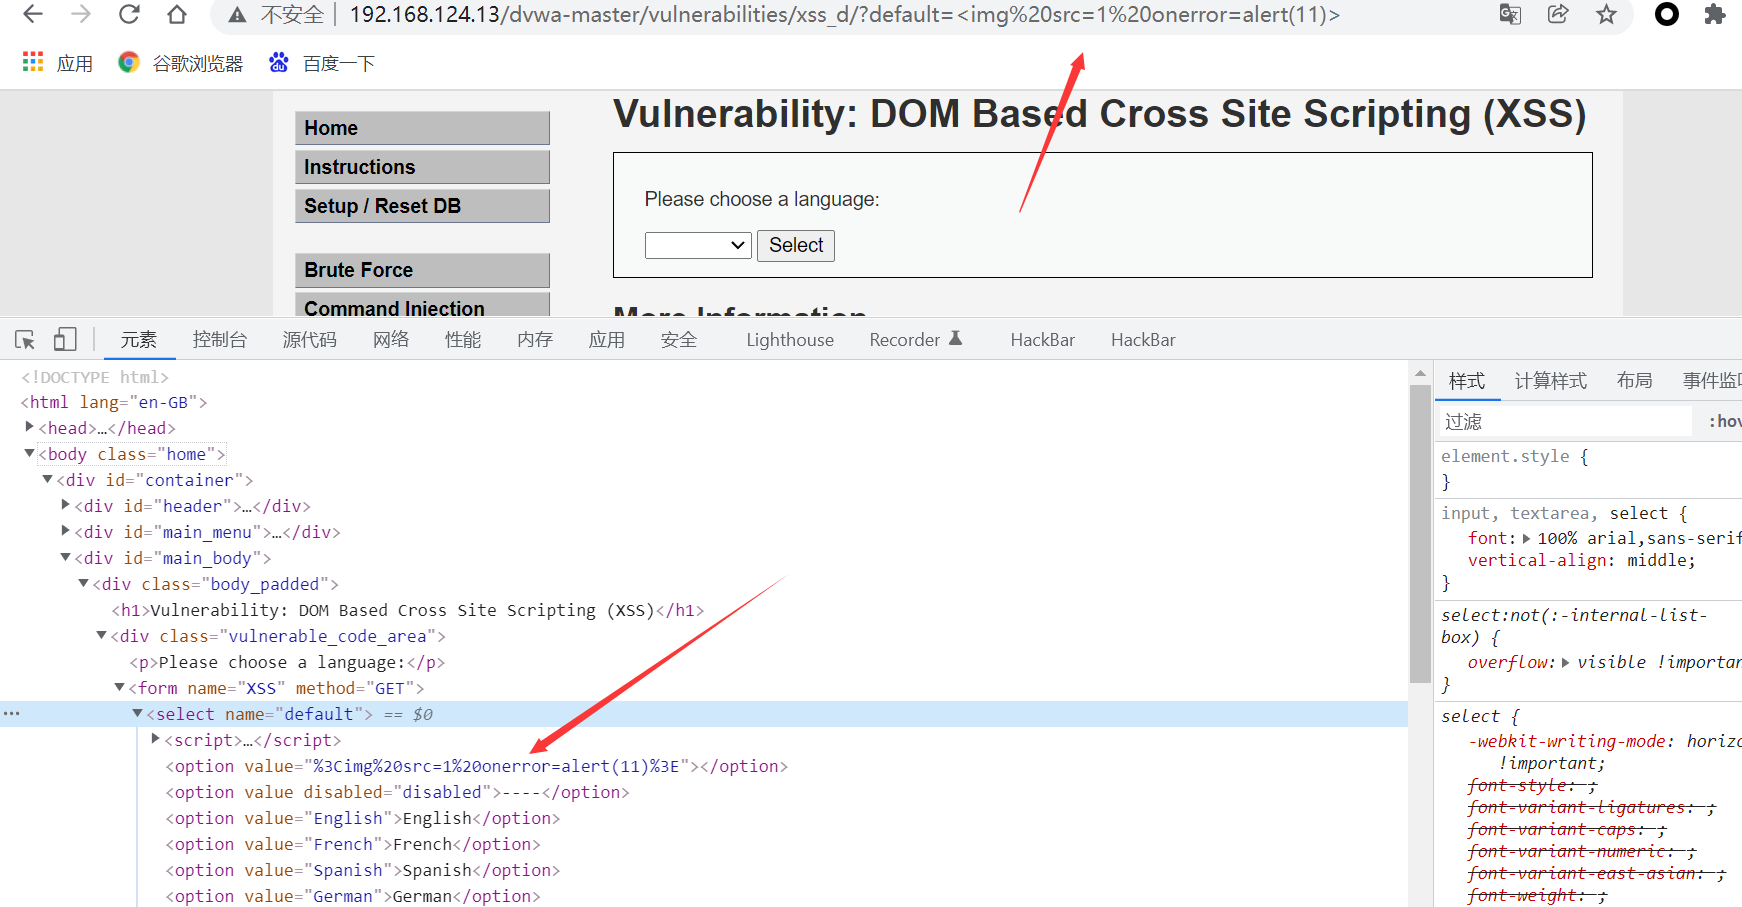The image size is (1742, 907).
Task: Switch to the Lighthouse tab
Action: point(790,340)
